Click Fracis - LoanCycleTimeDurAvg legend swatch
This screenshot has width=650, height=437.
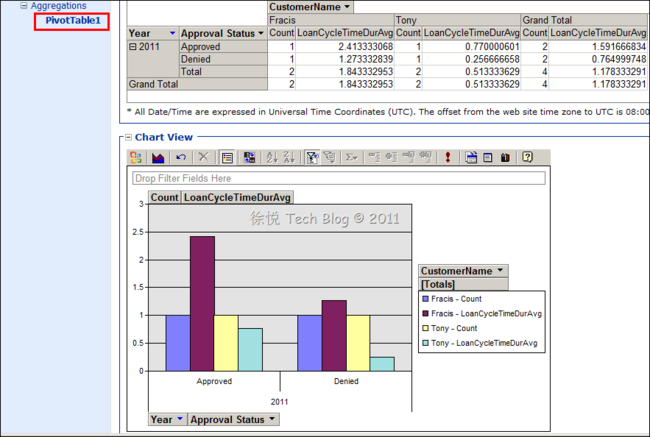click(425, 313)
